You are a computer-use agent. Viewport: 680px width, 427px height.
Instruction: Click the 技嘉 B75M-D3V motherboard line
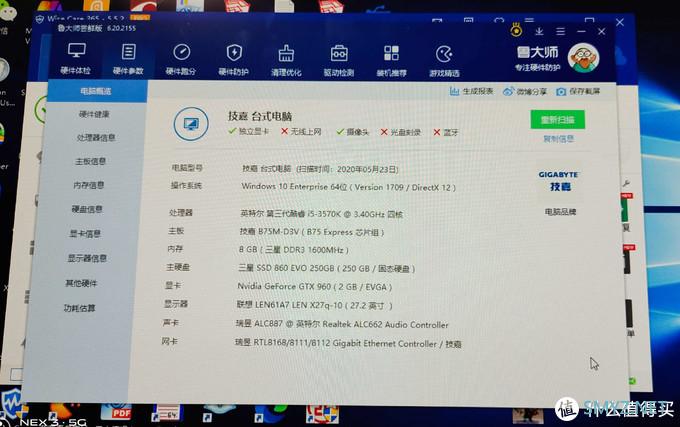(x=312, y=232)
